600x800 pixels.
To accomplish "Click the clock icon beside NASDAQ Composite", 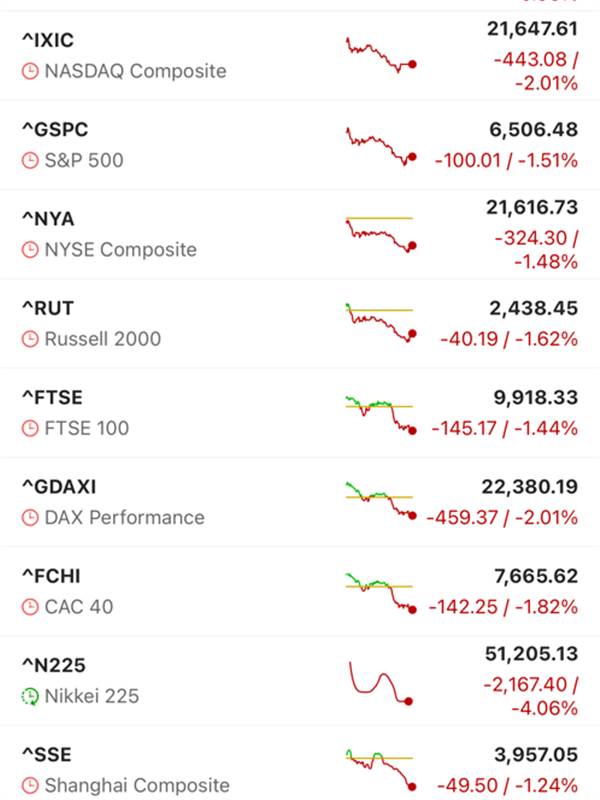I will (30, 71).
